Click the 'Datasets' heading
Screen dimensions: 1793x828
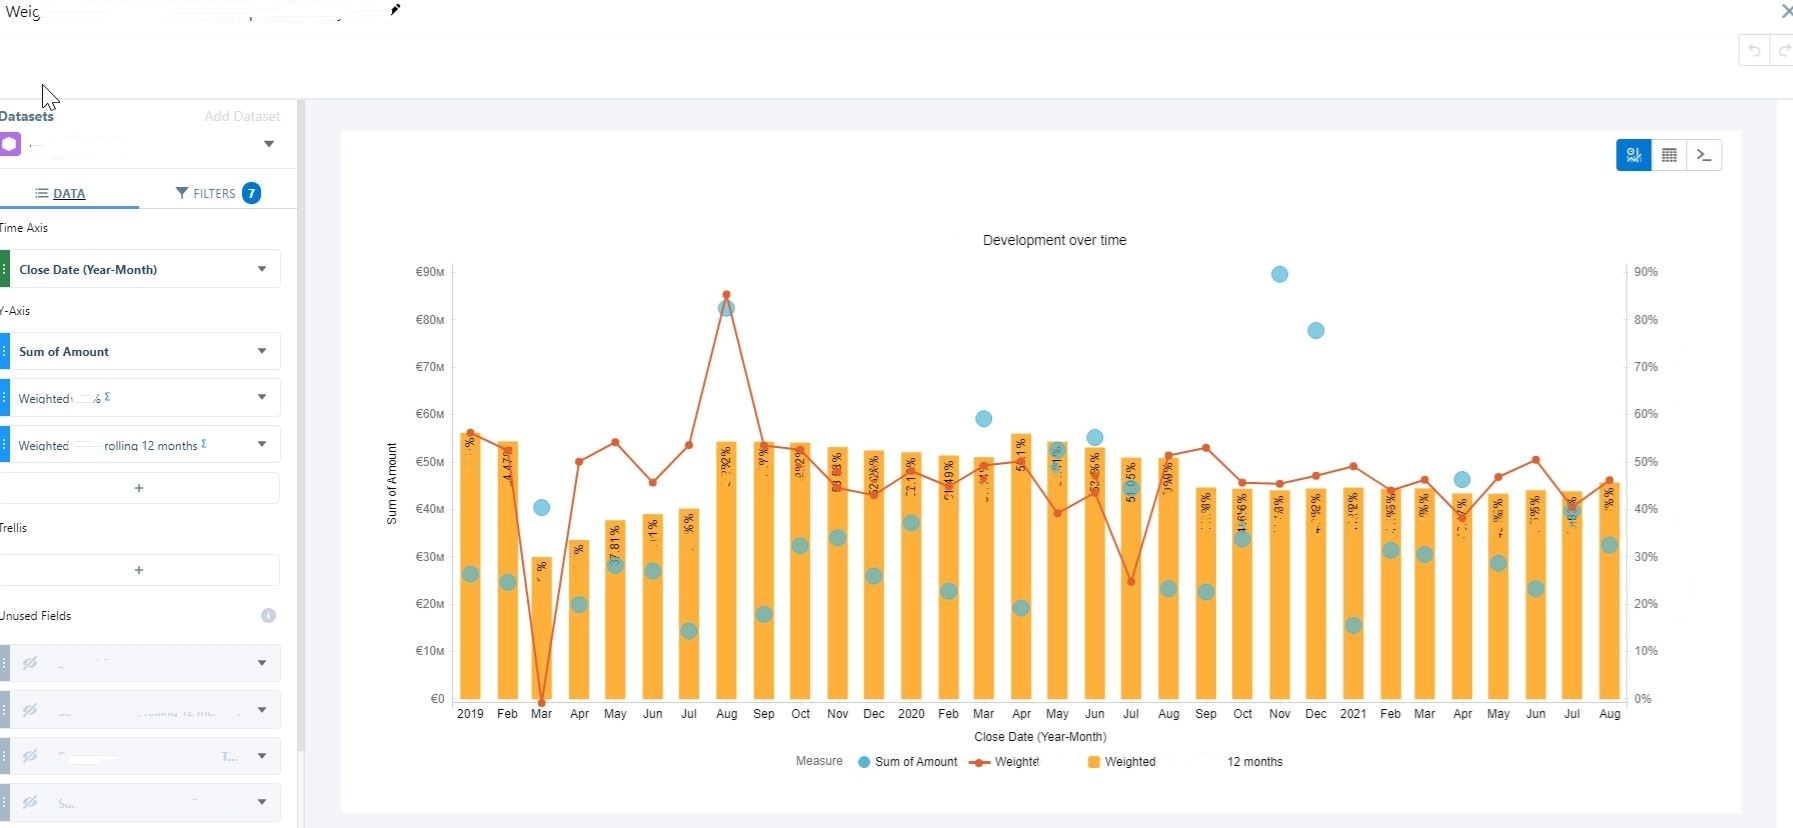[x=27, y=116]
